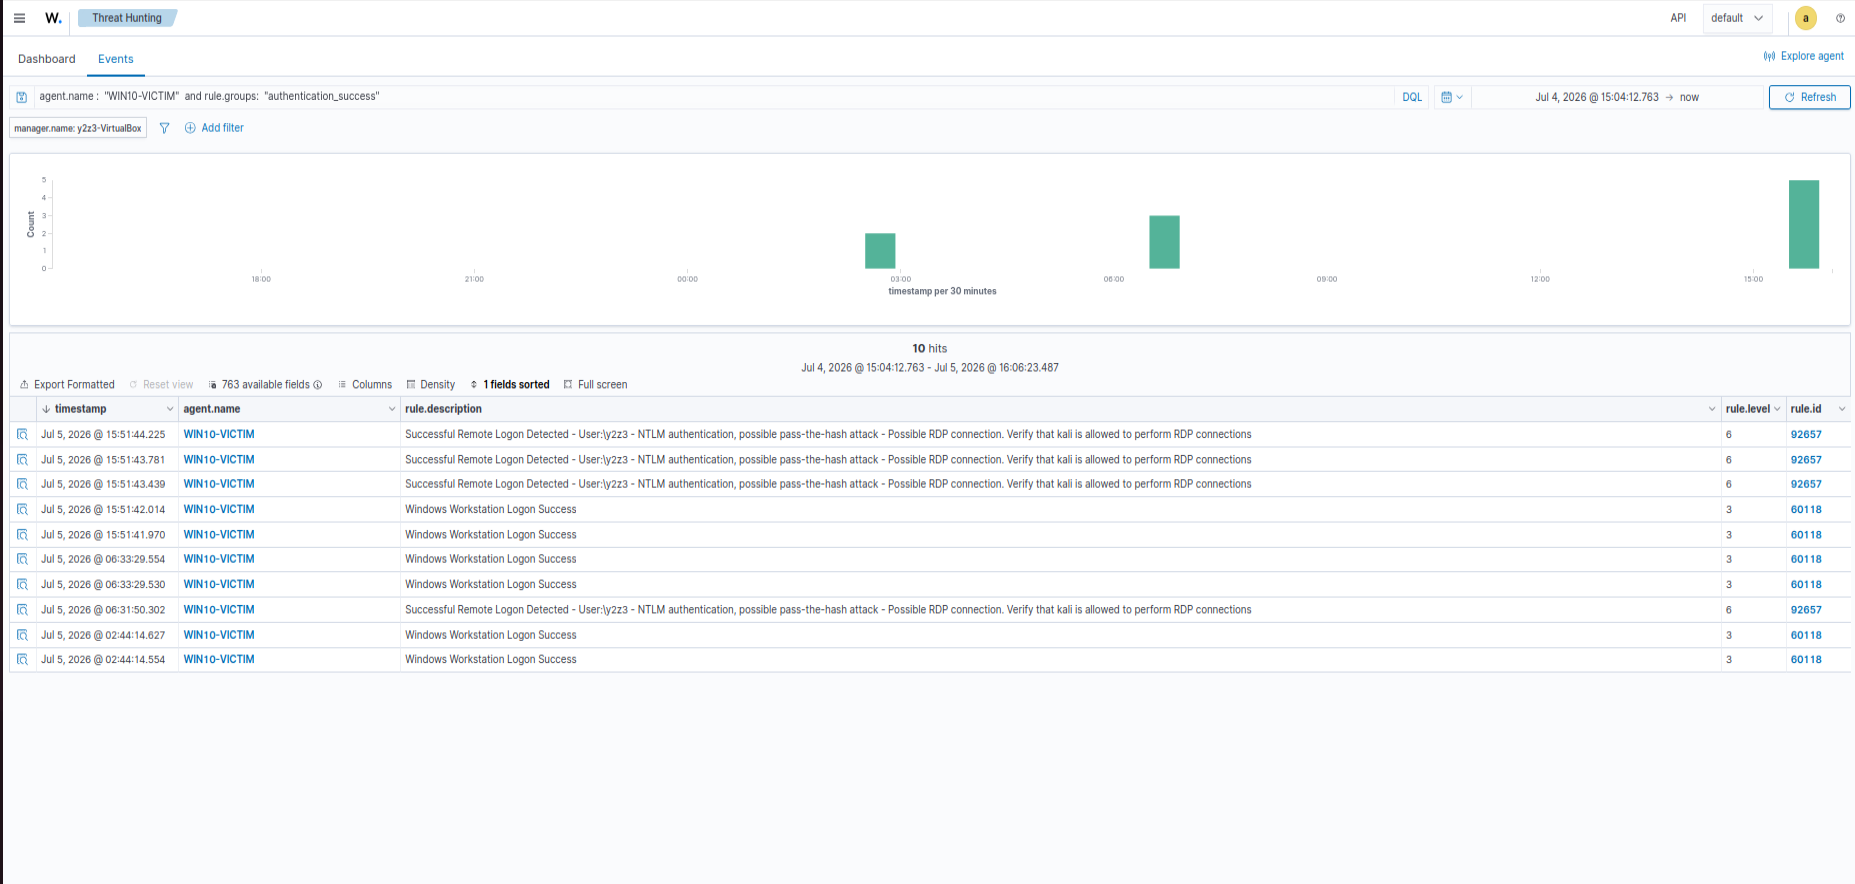
Task: Click the end date 'now'
Action: (1689, 97)
